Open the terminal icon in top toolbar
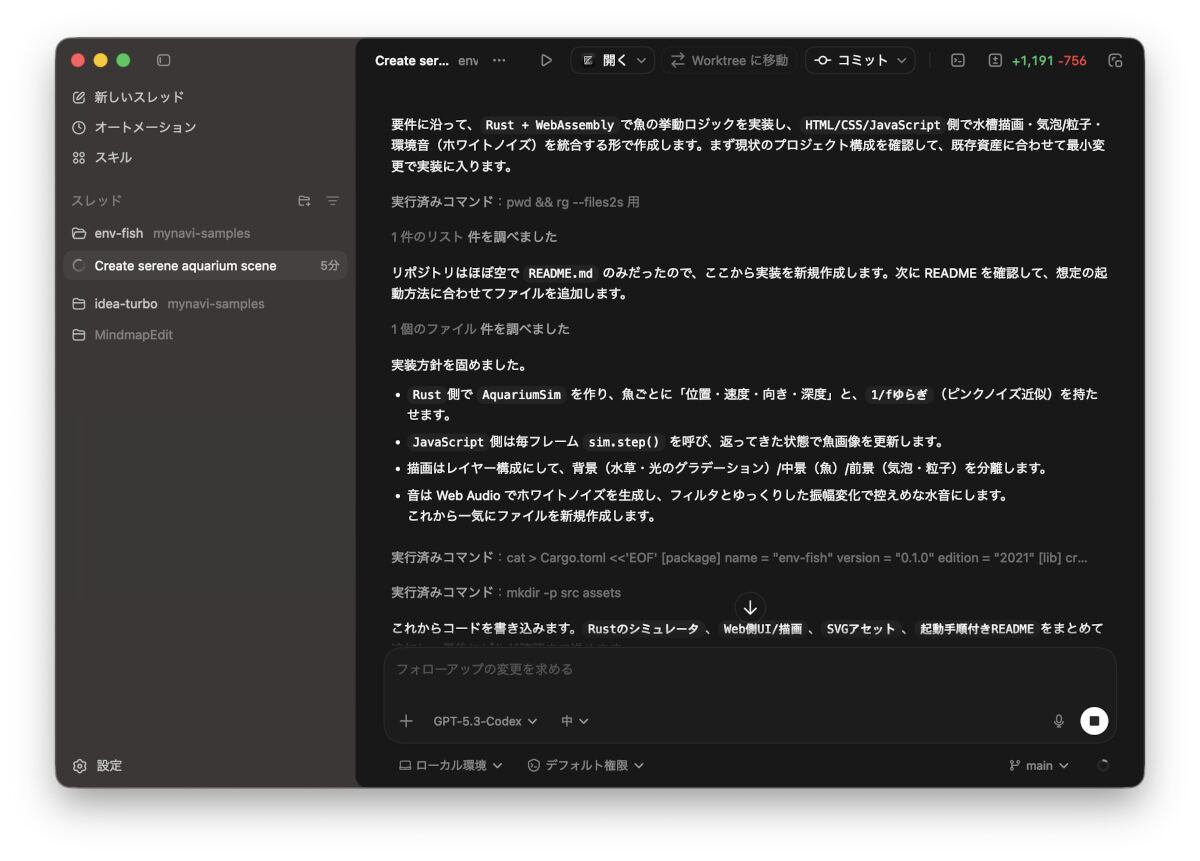This screenshot has width=1200, height=861. pyautogui.click(x=956, y=60)
